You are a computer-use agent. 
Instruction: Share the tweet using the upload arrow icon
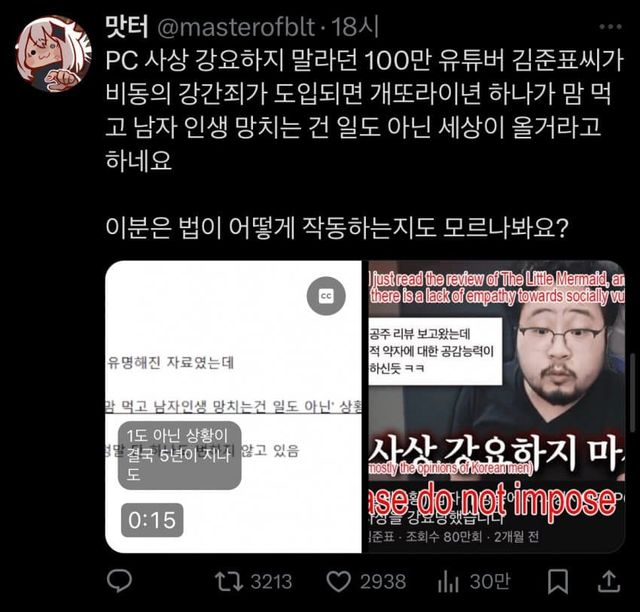(609, 581)
